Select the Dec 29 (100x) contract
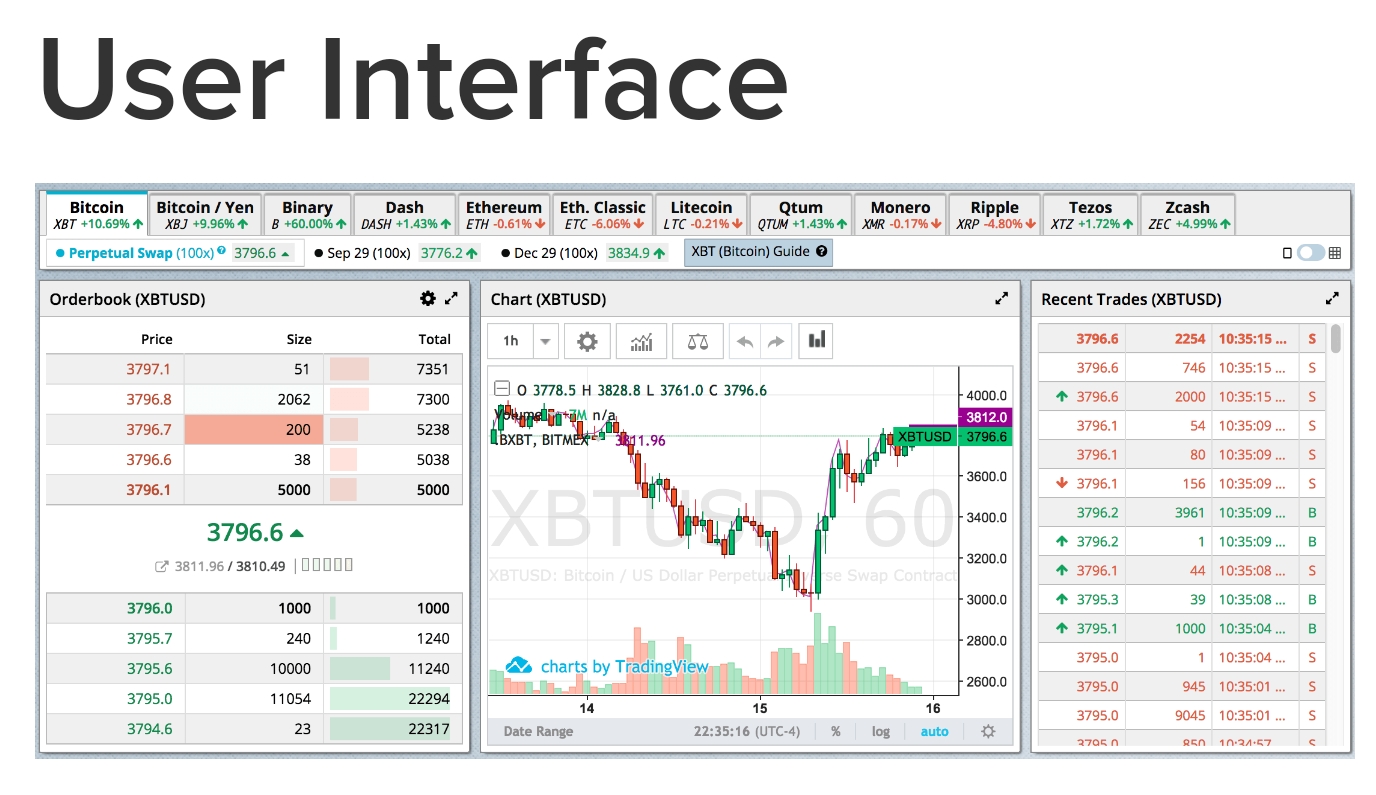Screen dimensions: 1376x795 (583, 253)
